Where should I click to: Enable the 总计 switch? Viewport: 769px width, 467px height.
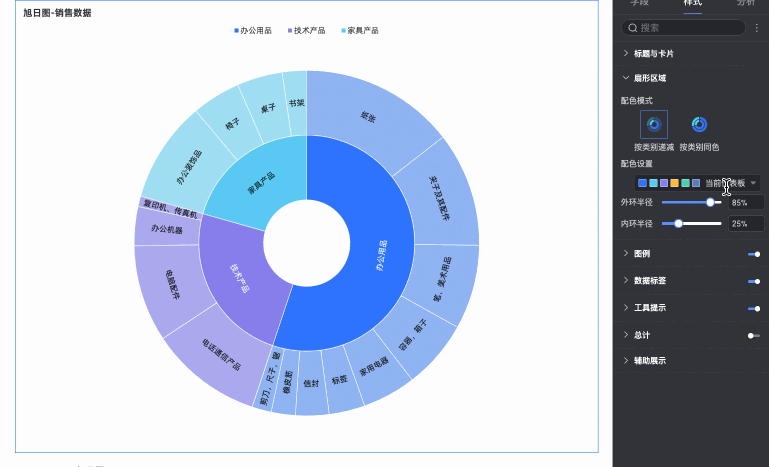click(754, 336)
